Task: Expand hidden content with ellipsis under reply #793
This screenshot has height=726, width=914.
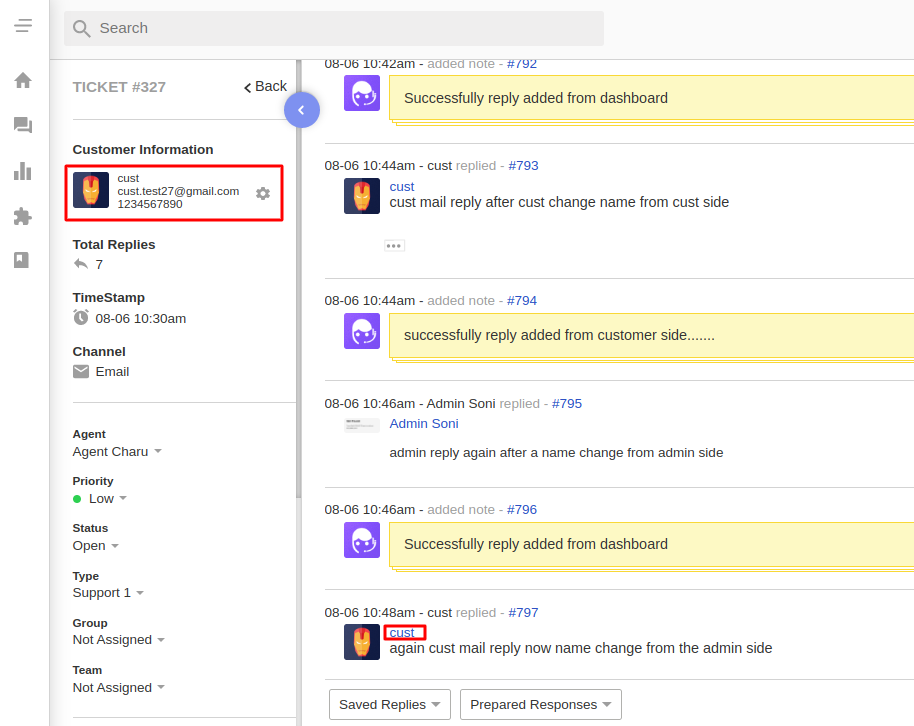Action: (393, 245)
